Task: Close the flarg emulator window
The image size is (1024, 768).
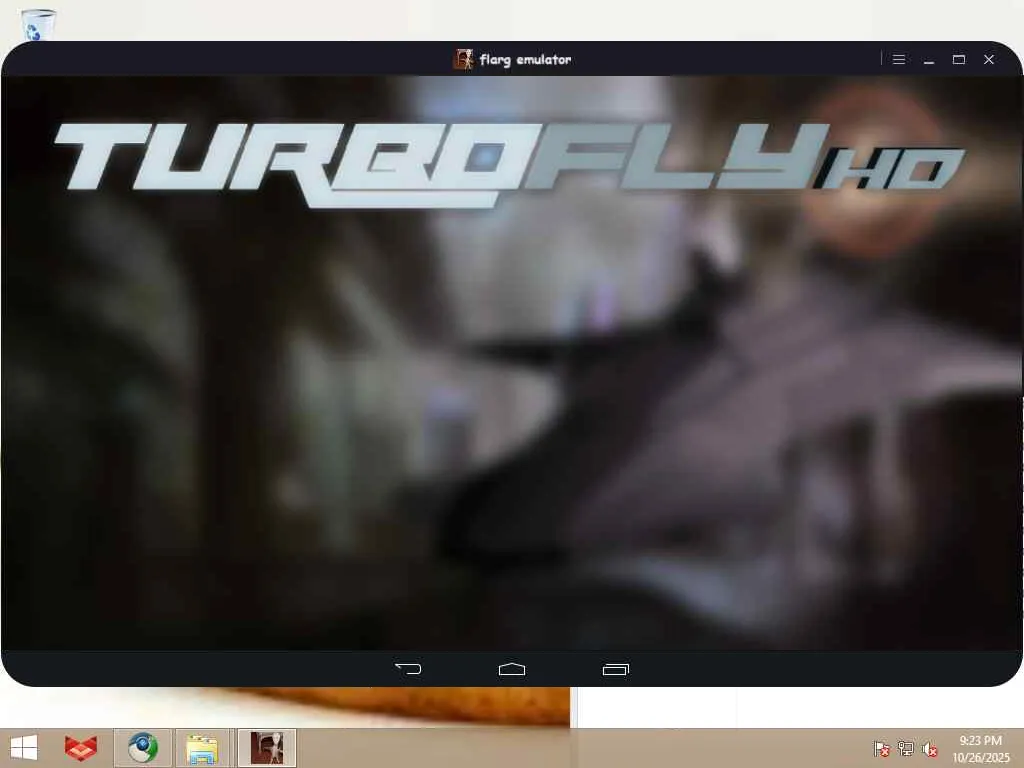Action: (989, 59)
